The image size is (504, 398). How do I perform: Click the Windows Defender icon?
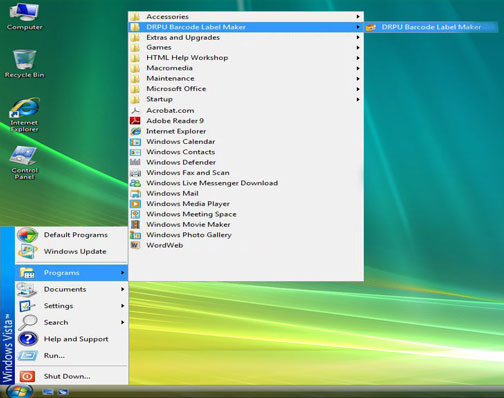(x=135, y=162)
